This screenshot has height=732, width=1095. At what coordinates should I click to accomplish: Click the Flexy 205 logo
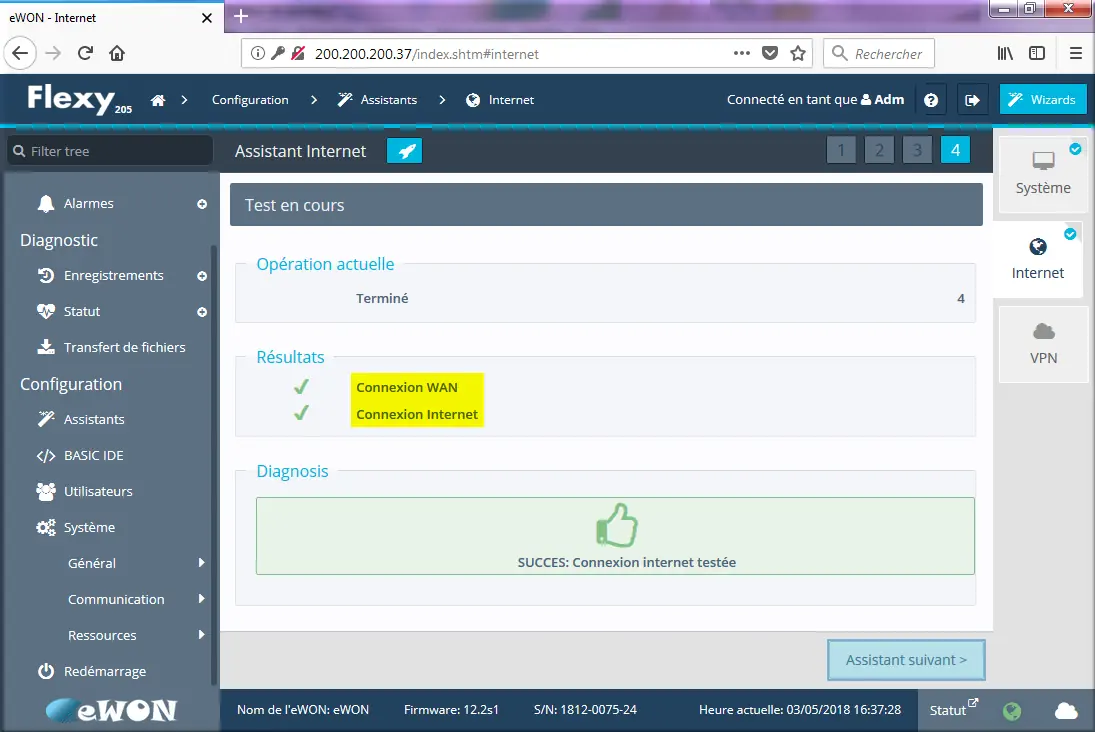(x=79, y=99)
